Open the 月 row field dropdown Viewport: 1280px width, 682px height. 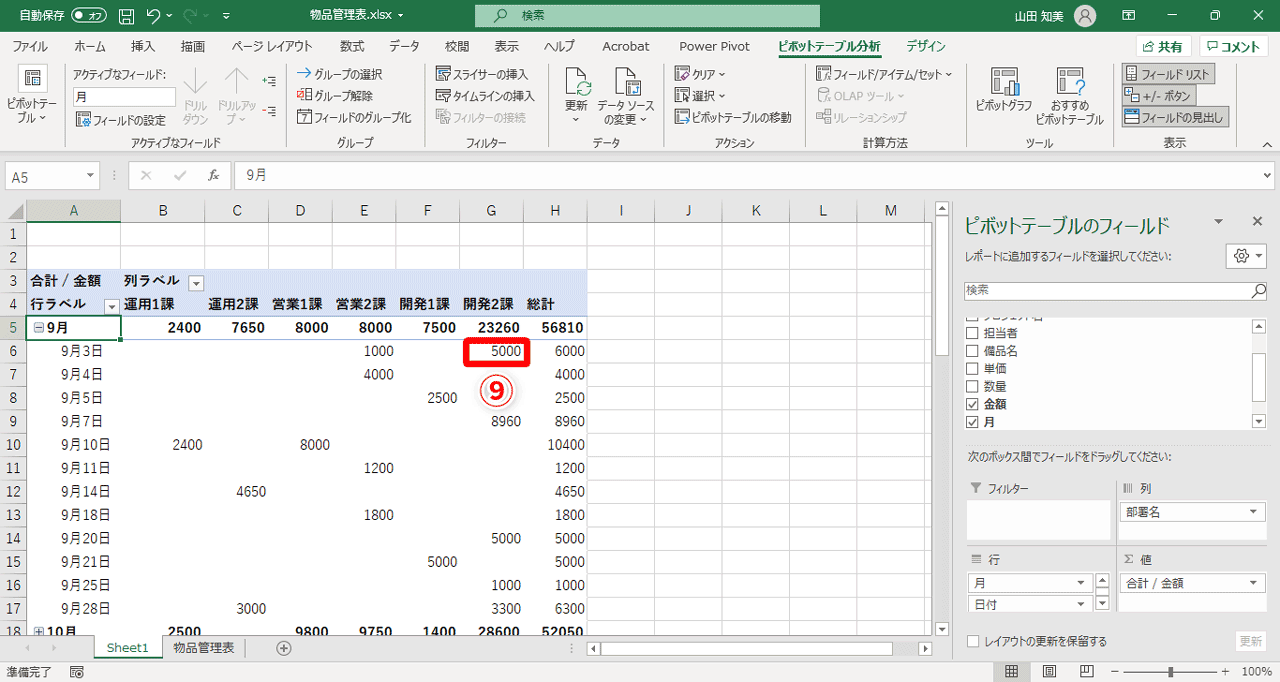point(1081,583)
